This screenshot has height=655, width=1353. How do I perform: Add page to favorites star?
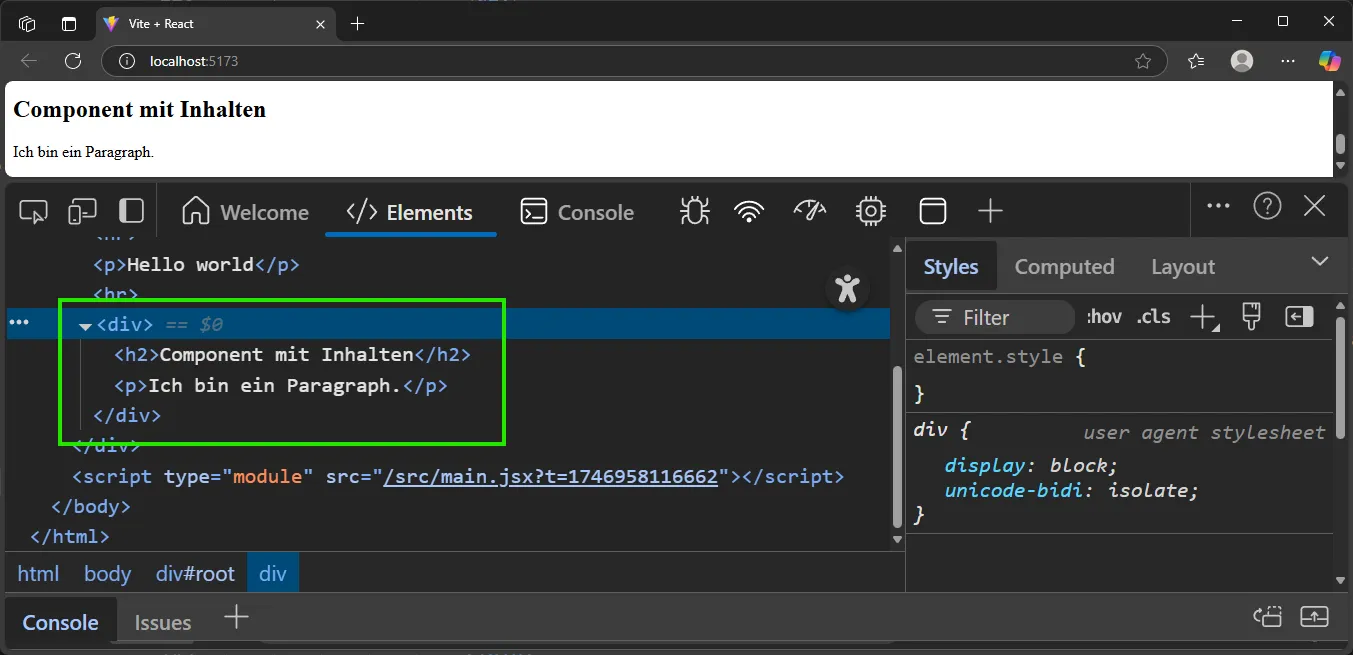coord(1143,61)
